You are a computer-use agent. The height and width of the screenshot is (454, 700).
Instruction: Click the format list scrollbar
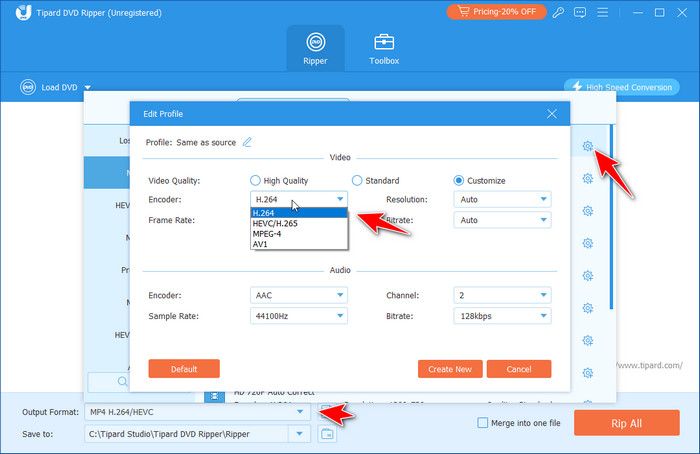click(x=611, y=217)
